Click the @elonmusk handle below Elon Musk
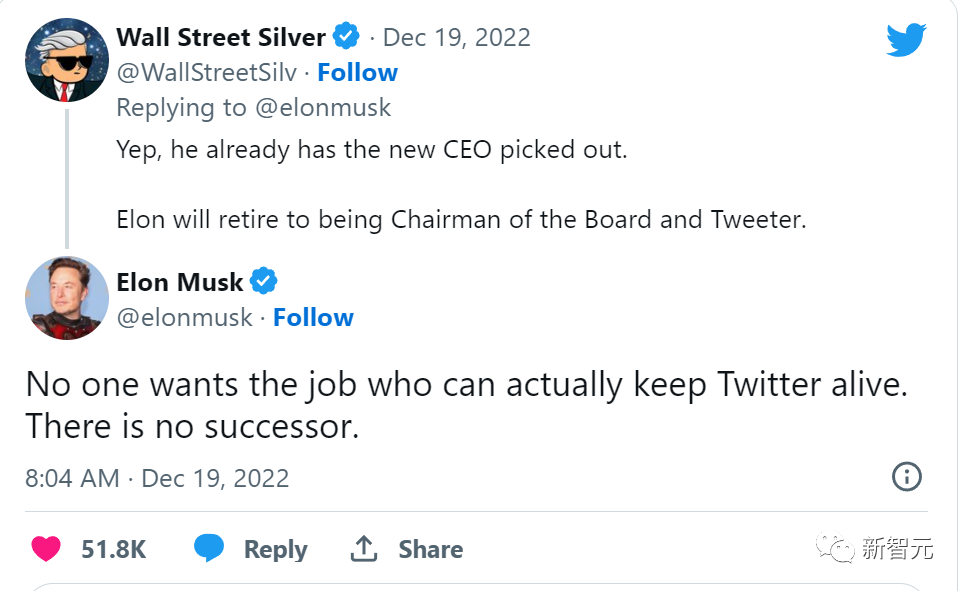 184,318
